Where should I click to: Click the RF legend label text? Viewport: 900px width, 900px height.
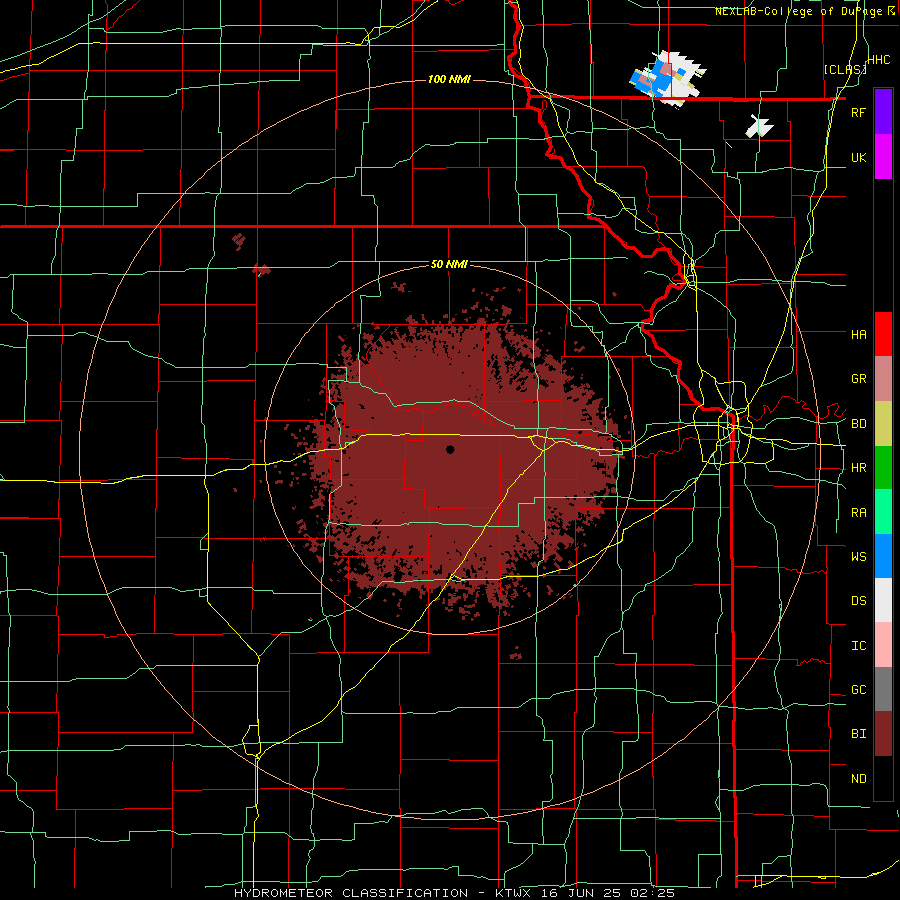(858, 113)
